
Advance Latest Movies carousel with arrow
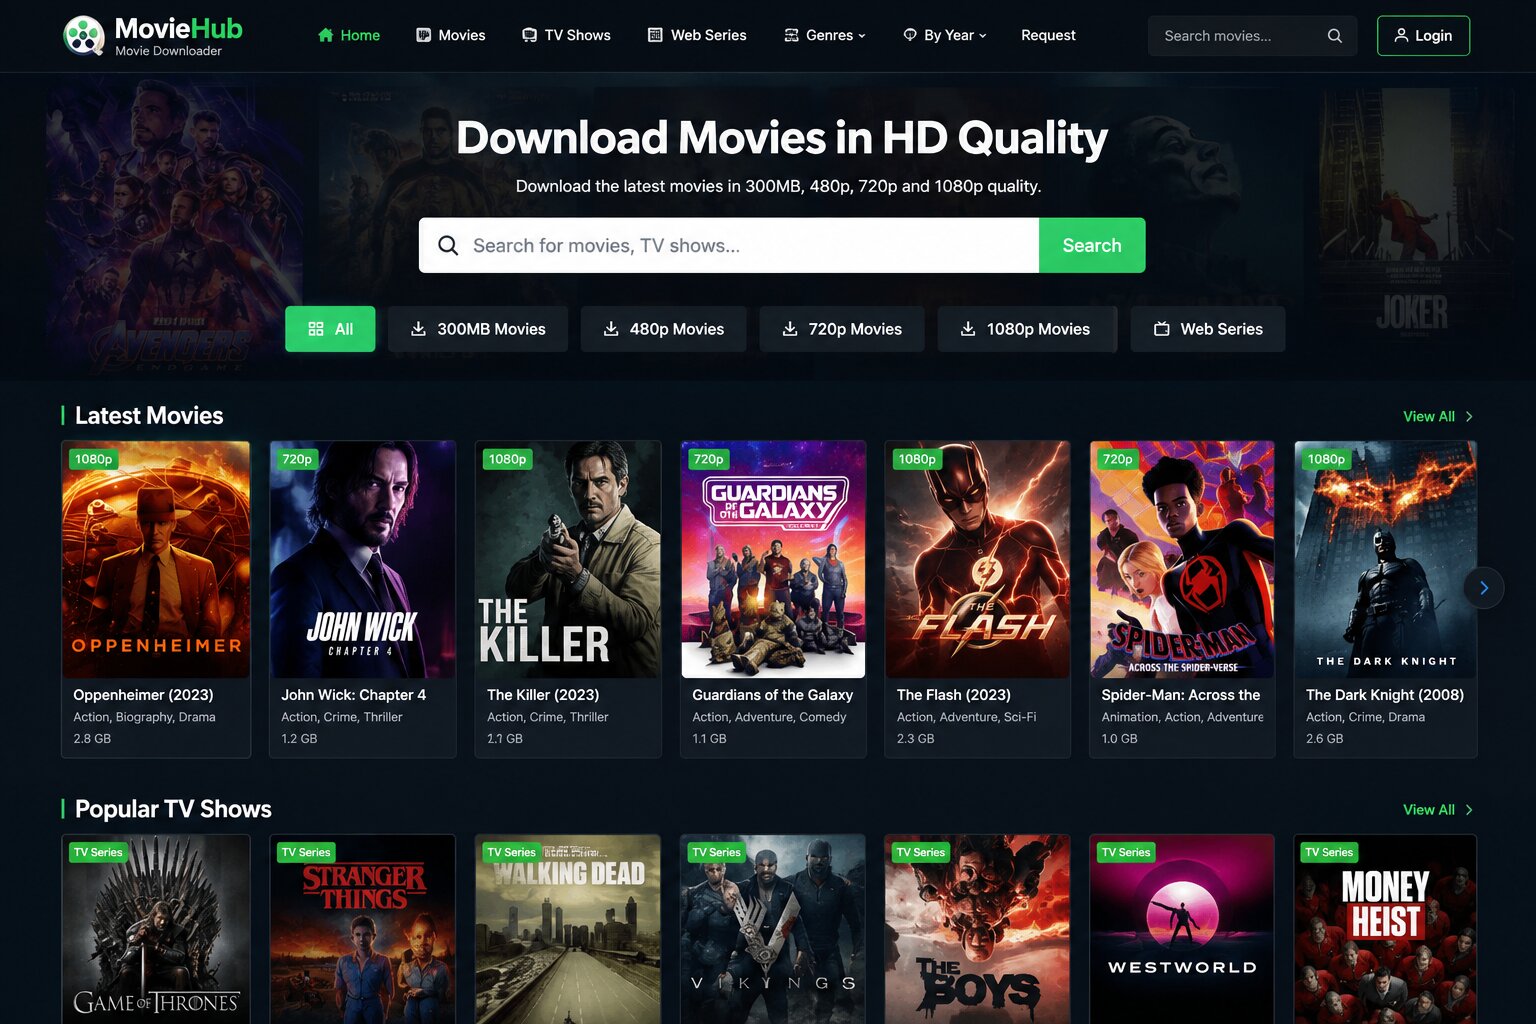pyautogui.click(x=1484, y=588)
